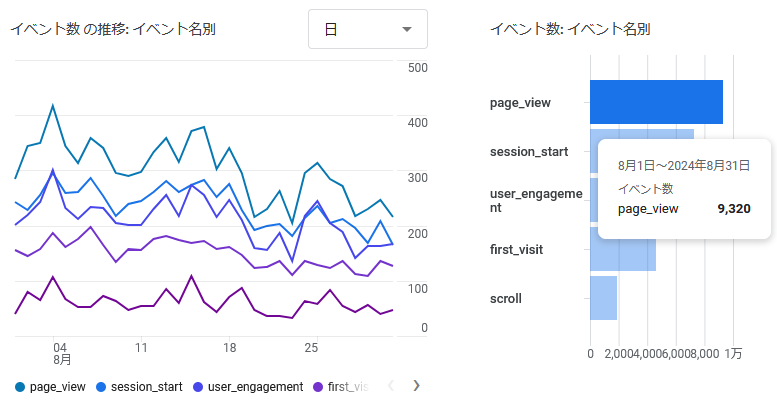Viewport: 777px width, 402px height.
Task: Toggle the page_view legend dot
Action: 20,387
